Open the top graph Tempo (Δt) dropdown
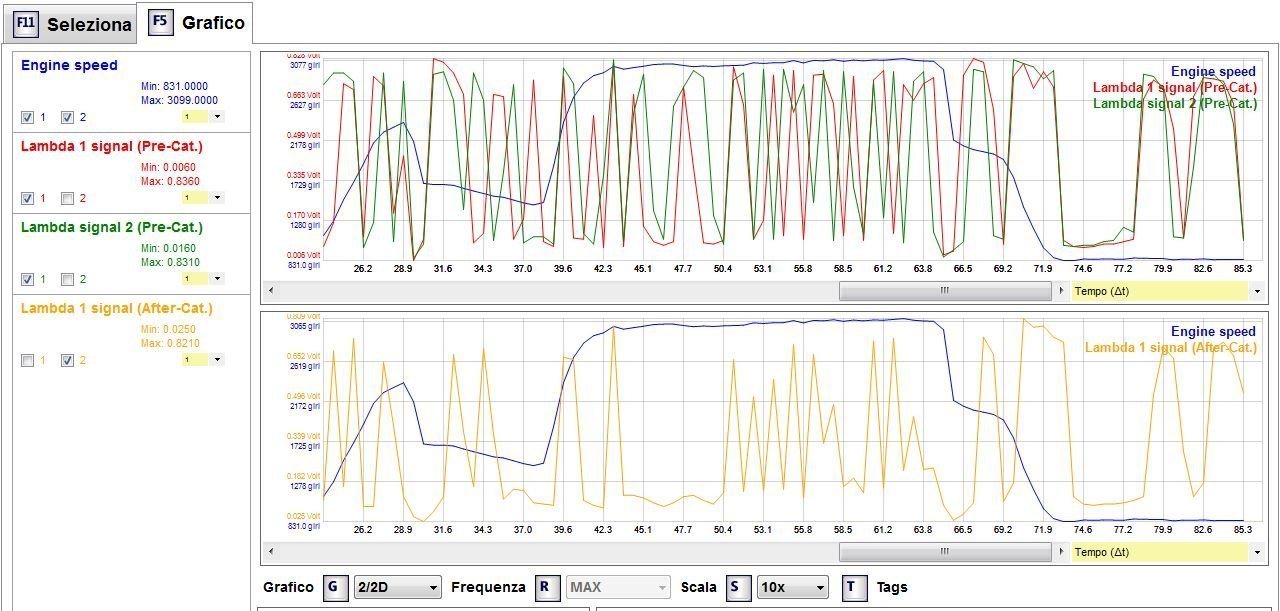Screen dimensions: 1280x611 click(x=1167, y=291)
